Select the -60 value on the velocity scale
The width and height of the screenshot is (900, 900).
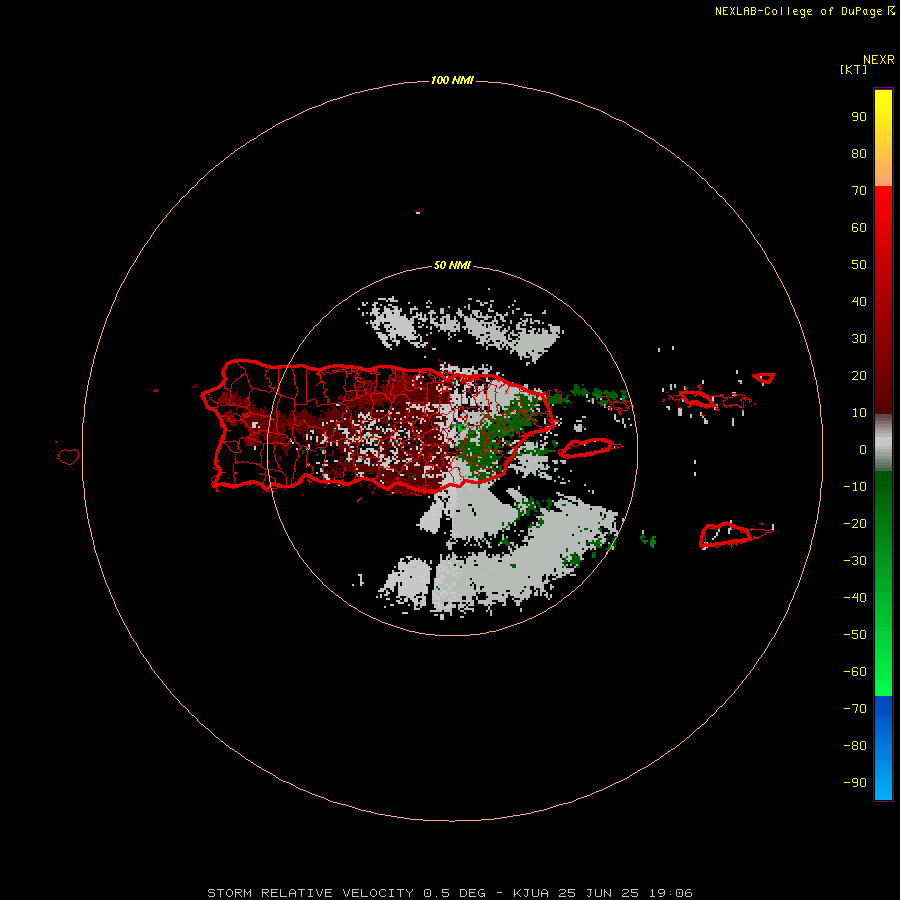[x=855, y=672]
